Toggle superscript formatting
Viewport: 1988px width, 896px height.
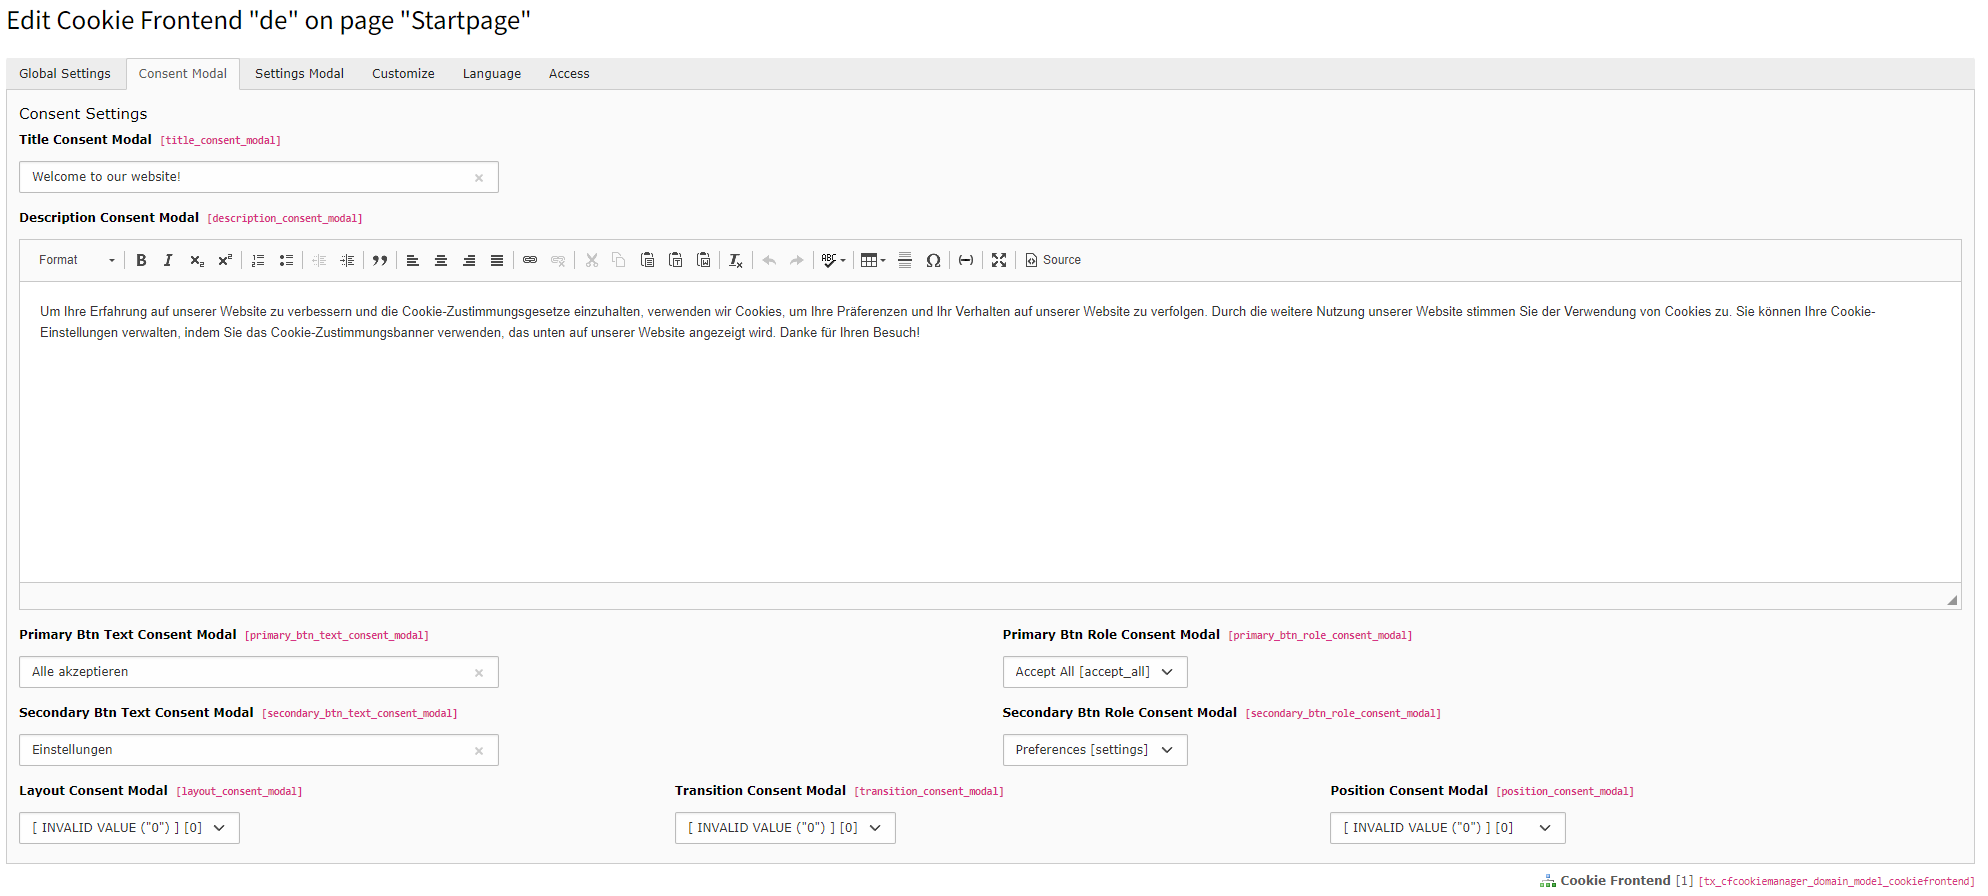tap(225, 260)
